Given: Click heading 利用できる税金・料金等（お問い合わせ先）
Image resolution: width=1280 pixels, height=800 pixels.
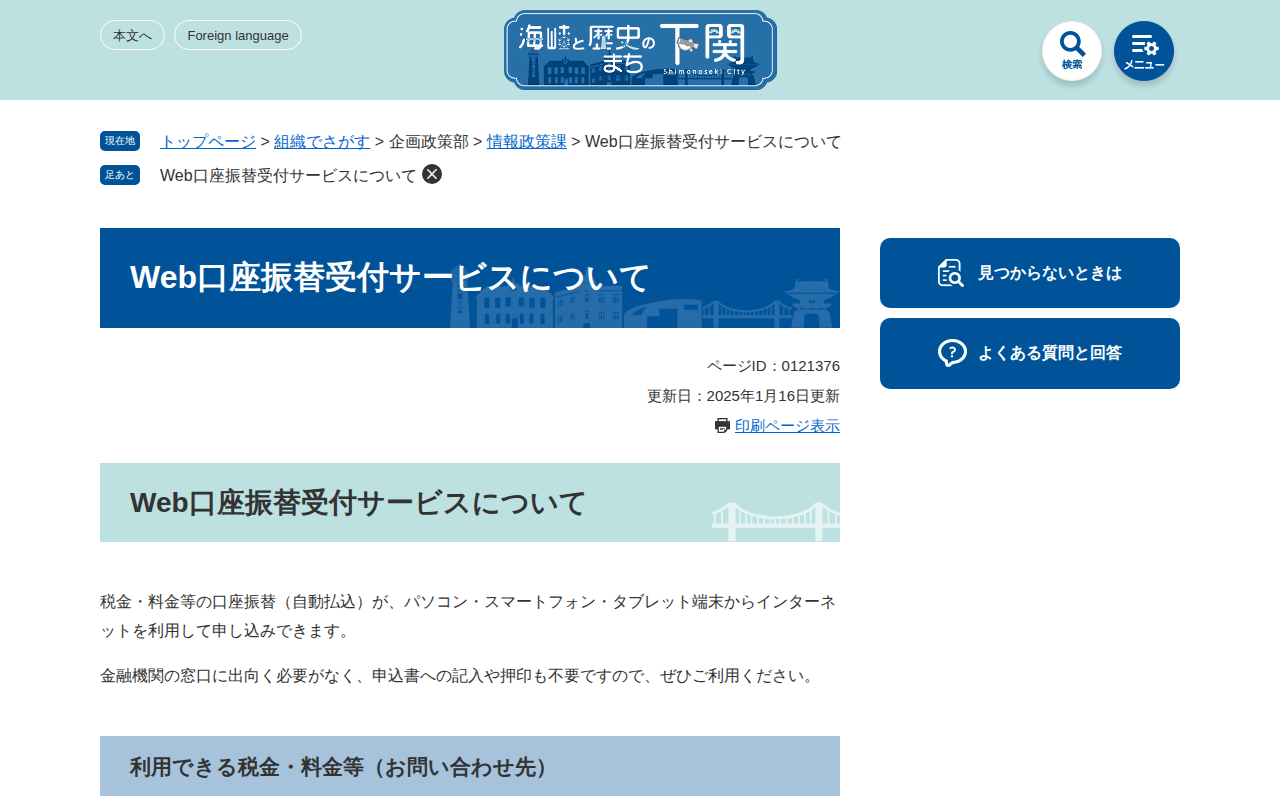Looking at the screenshot, I should point(470,766).
